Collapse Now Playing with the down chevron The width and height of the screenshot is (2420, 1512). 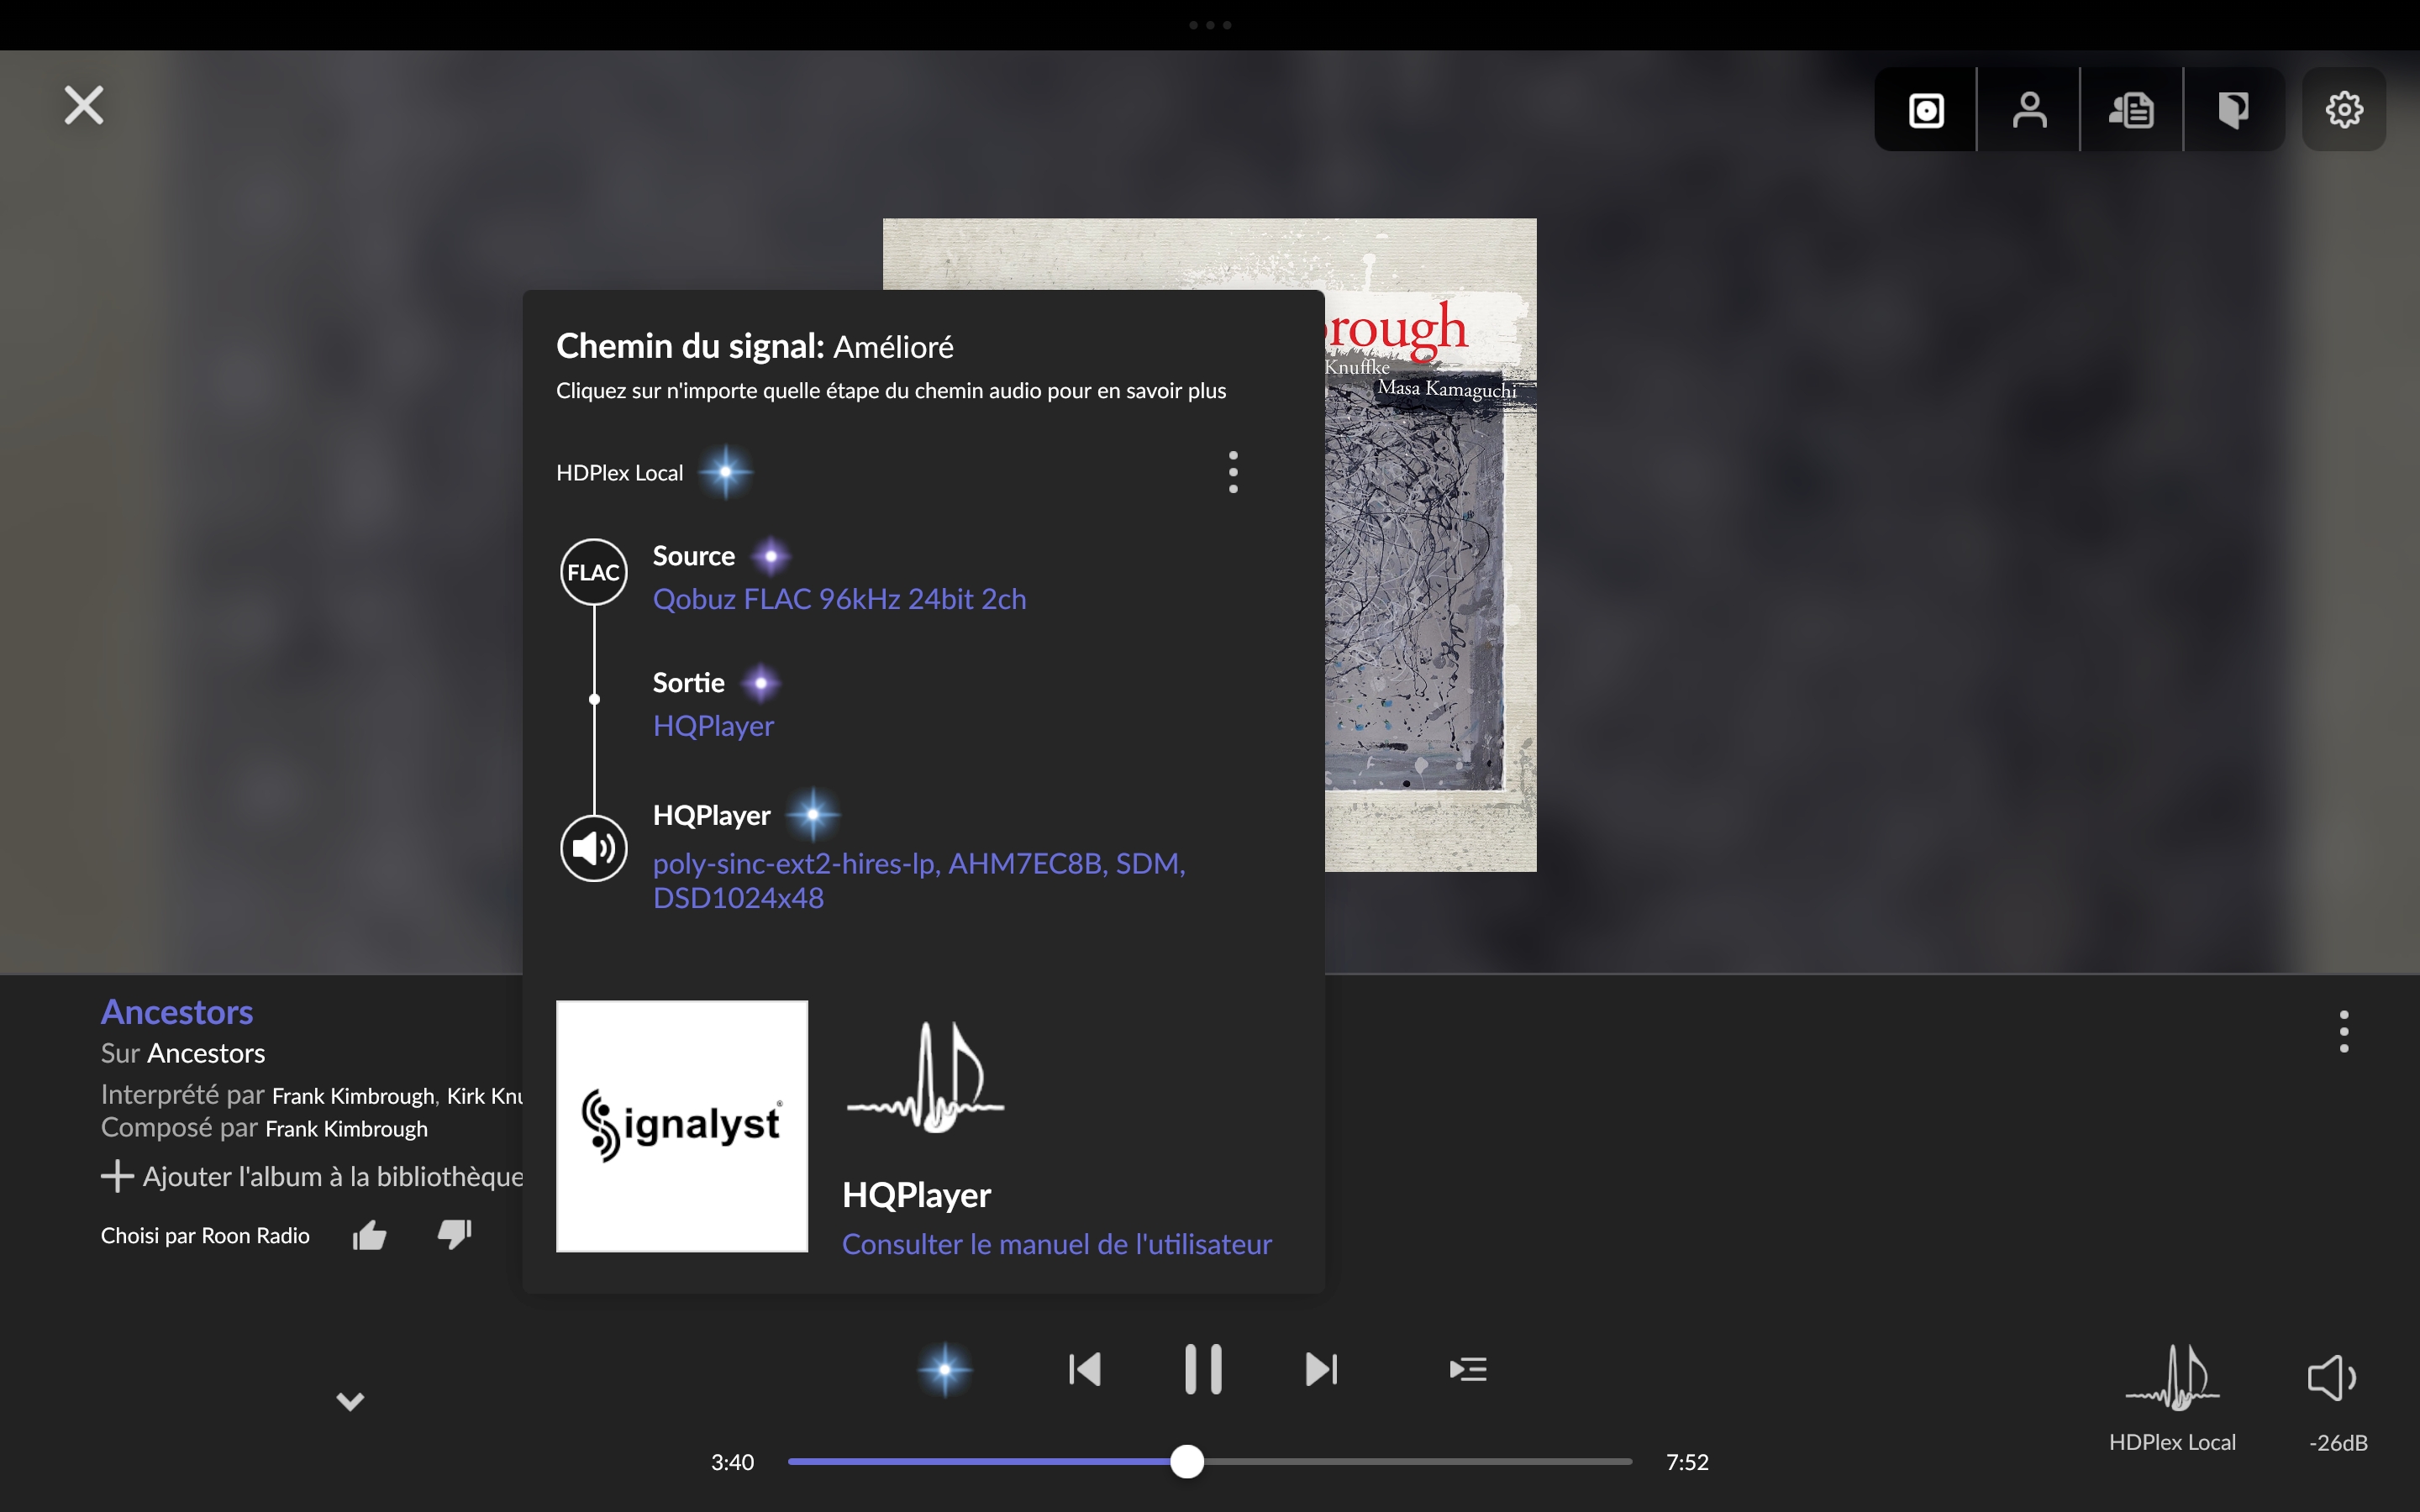(x=350, y=1400)
